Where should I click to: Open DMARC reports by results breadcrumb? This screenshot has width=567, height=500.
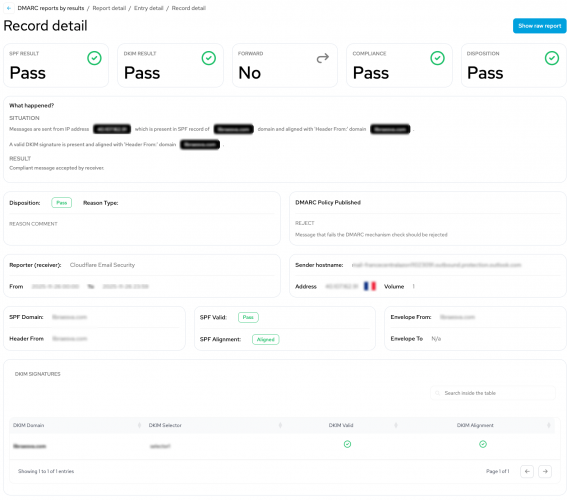pos(51,8)
